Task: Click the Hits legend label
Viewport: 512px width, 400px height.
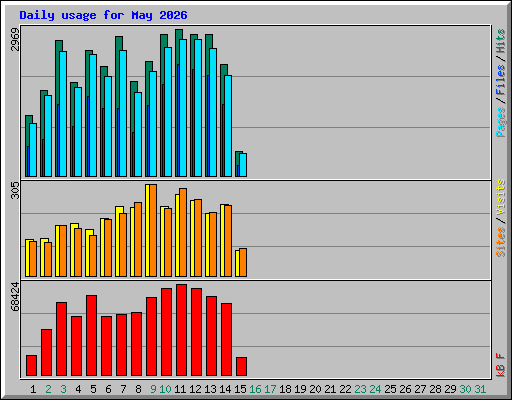Action: (x=501, y=41)
